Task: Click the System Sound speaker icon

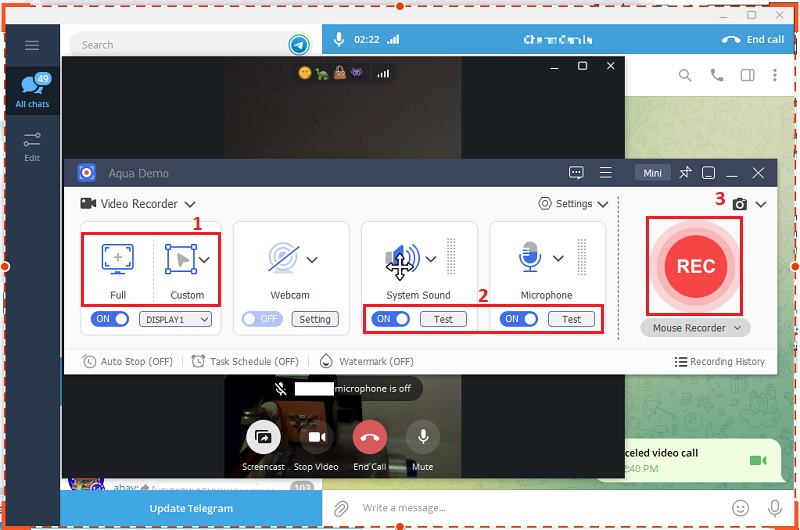Action: tap(403, 259)
